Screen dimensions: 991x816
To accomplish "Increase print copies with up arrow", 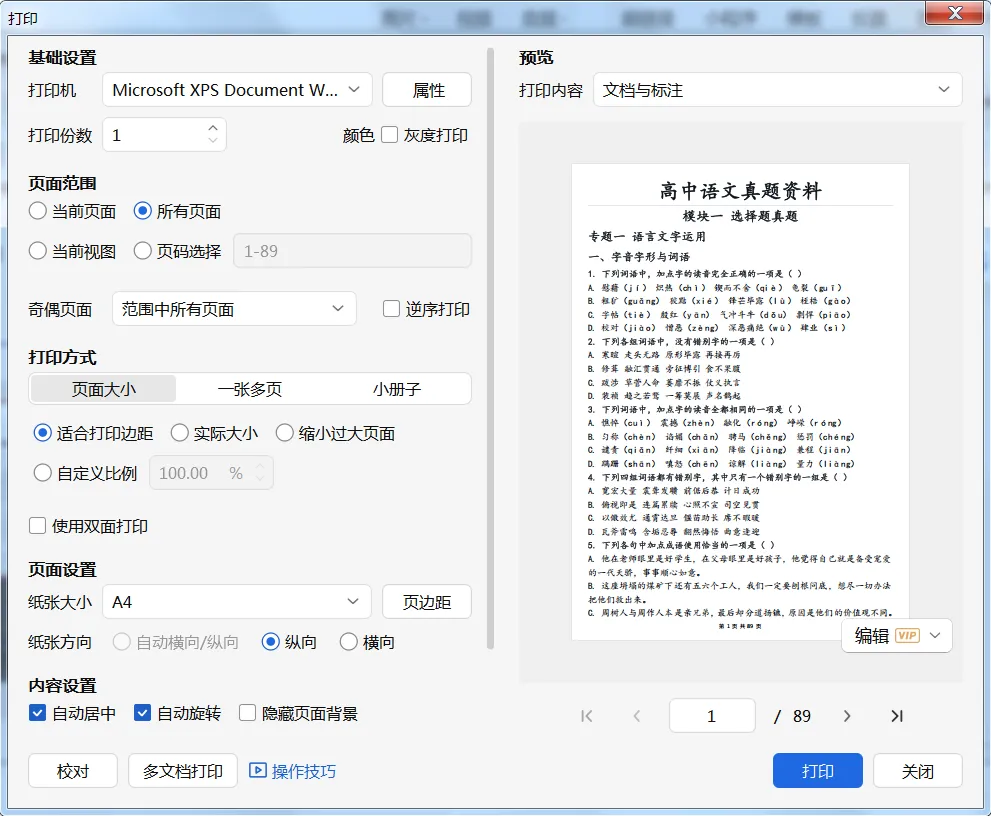I will 213,128.
